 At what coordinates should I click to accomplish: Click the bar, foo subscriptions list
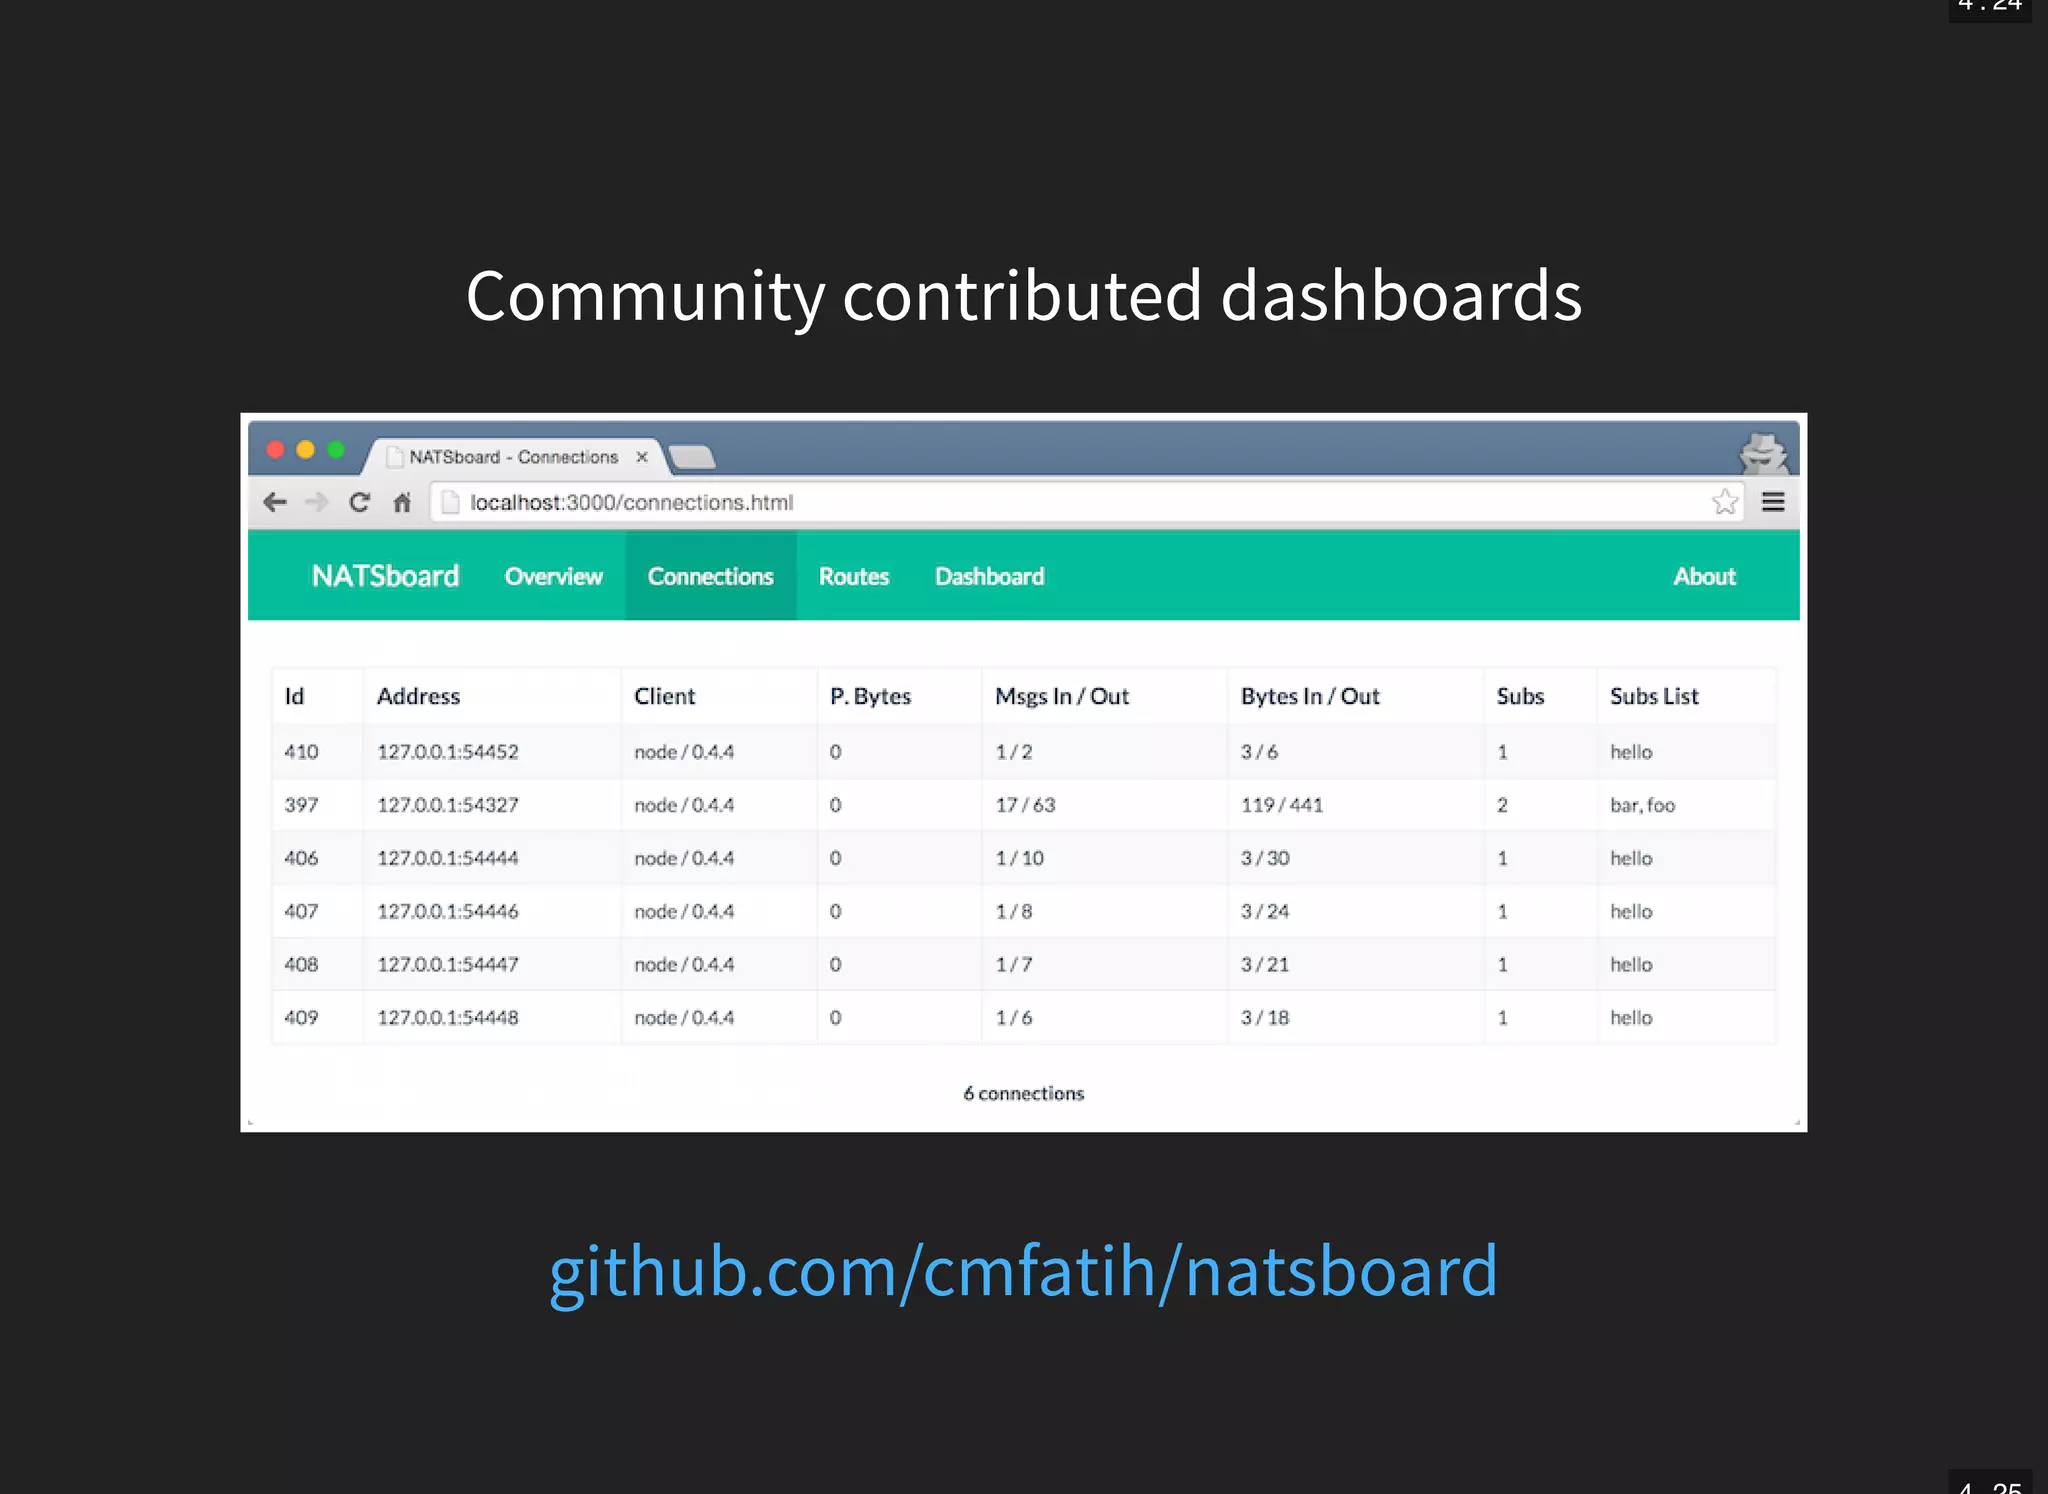[x=1642, y=805]
